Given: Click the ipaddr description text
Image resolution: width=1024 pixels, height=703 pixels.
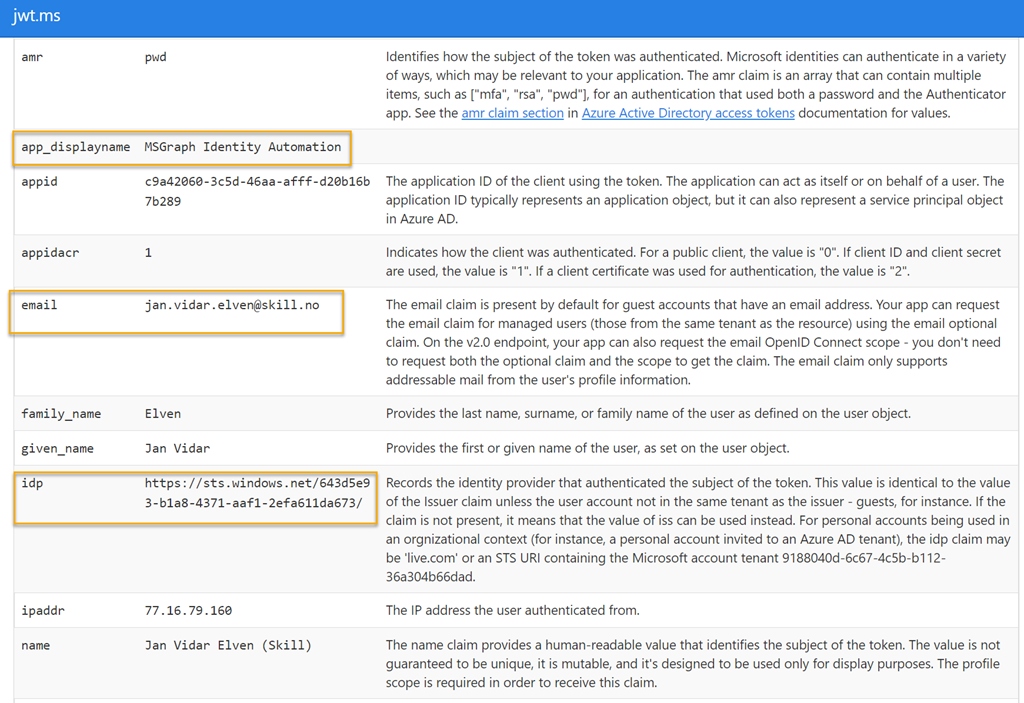Looking at the screenshot, I should [x=513, y=610].
